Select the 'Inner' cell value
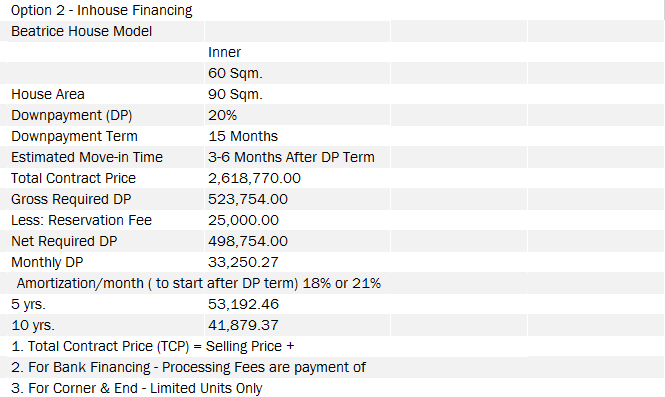 click(x=224, y=52)
